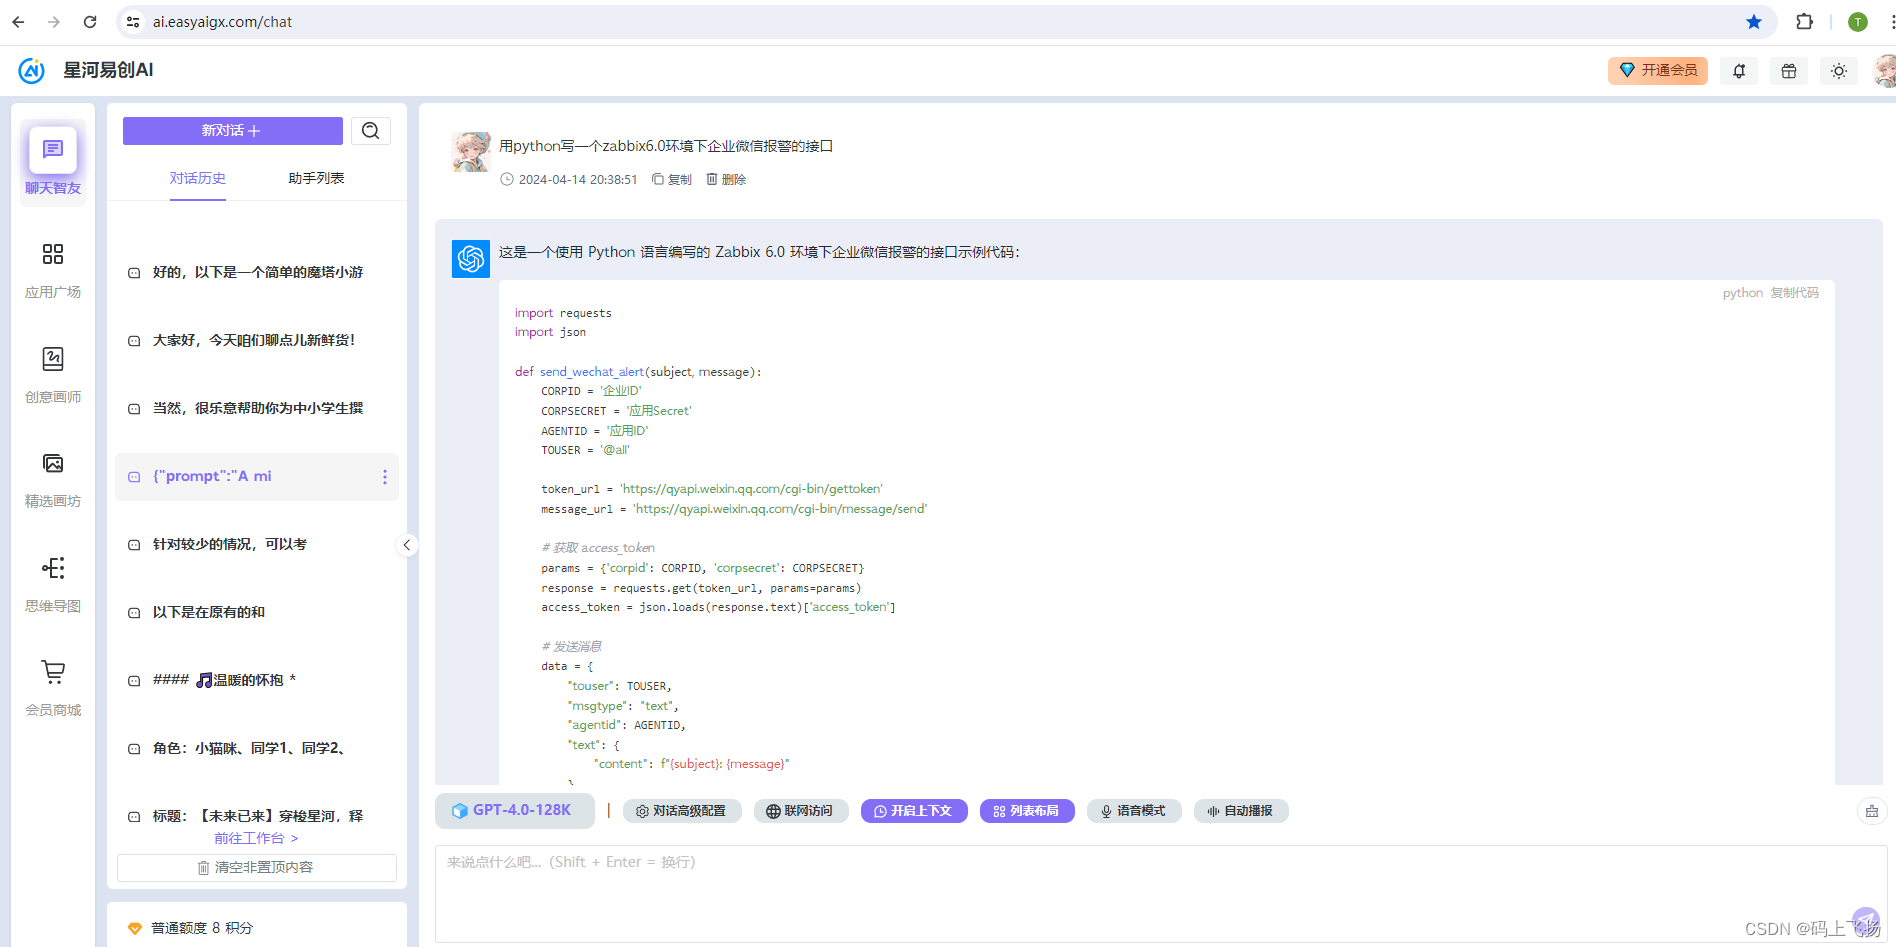Open the GPT-4.0-128K model selector
1896x947 pixels.
pos(514,811)
